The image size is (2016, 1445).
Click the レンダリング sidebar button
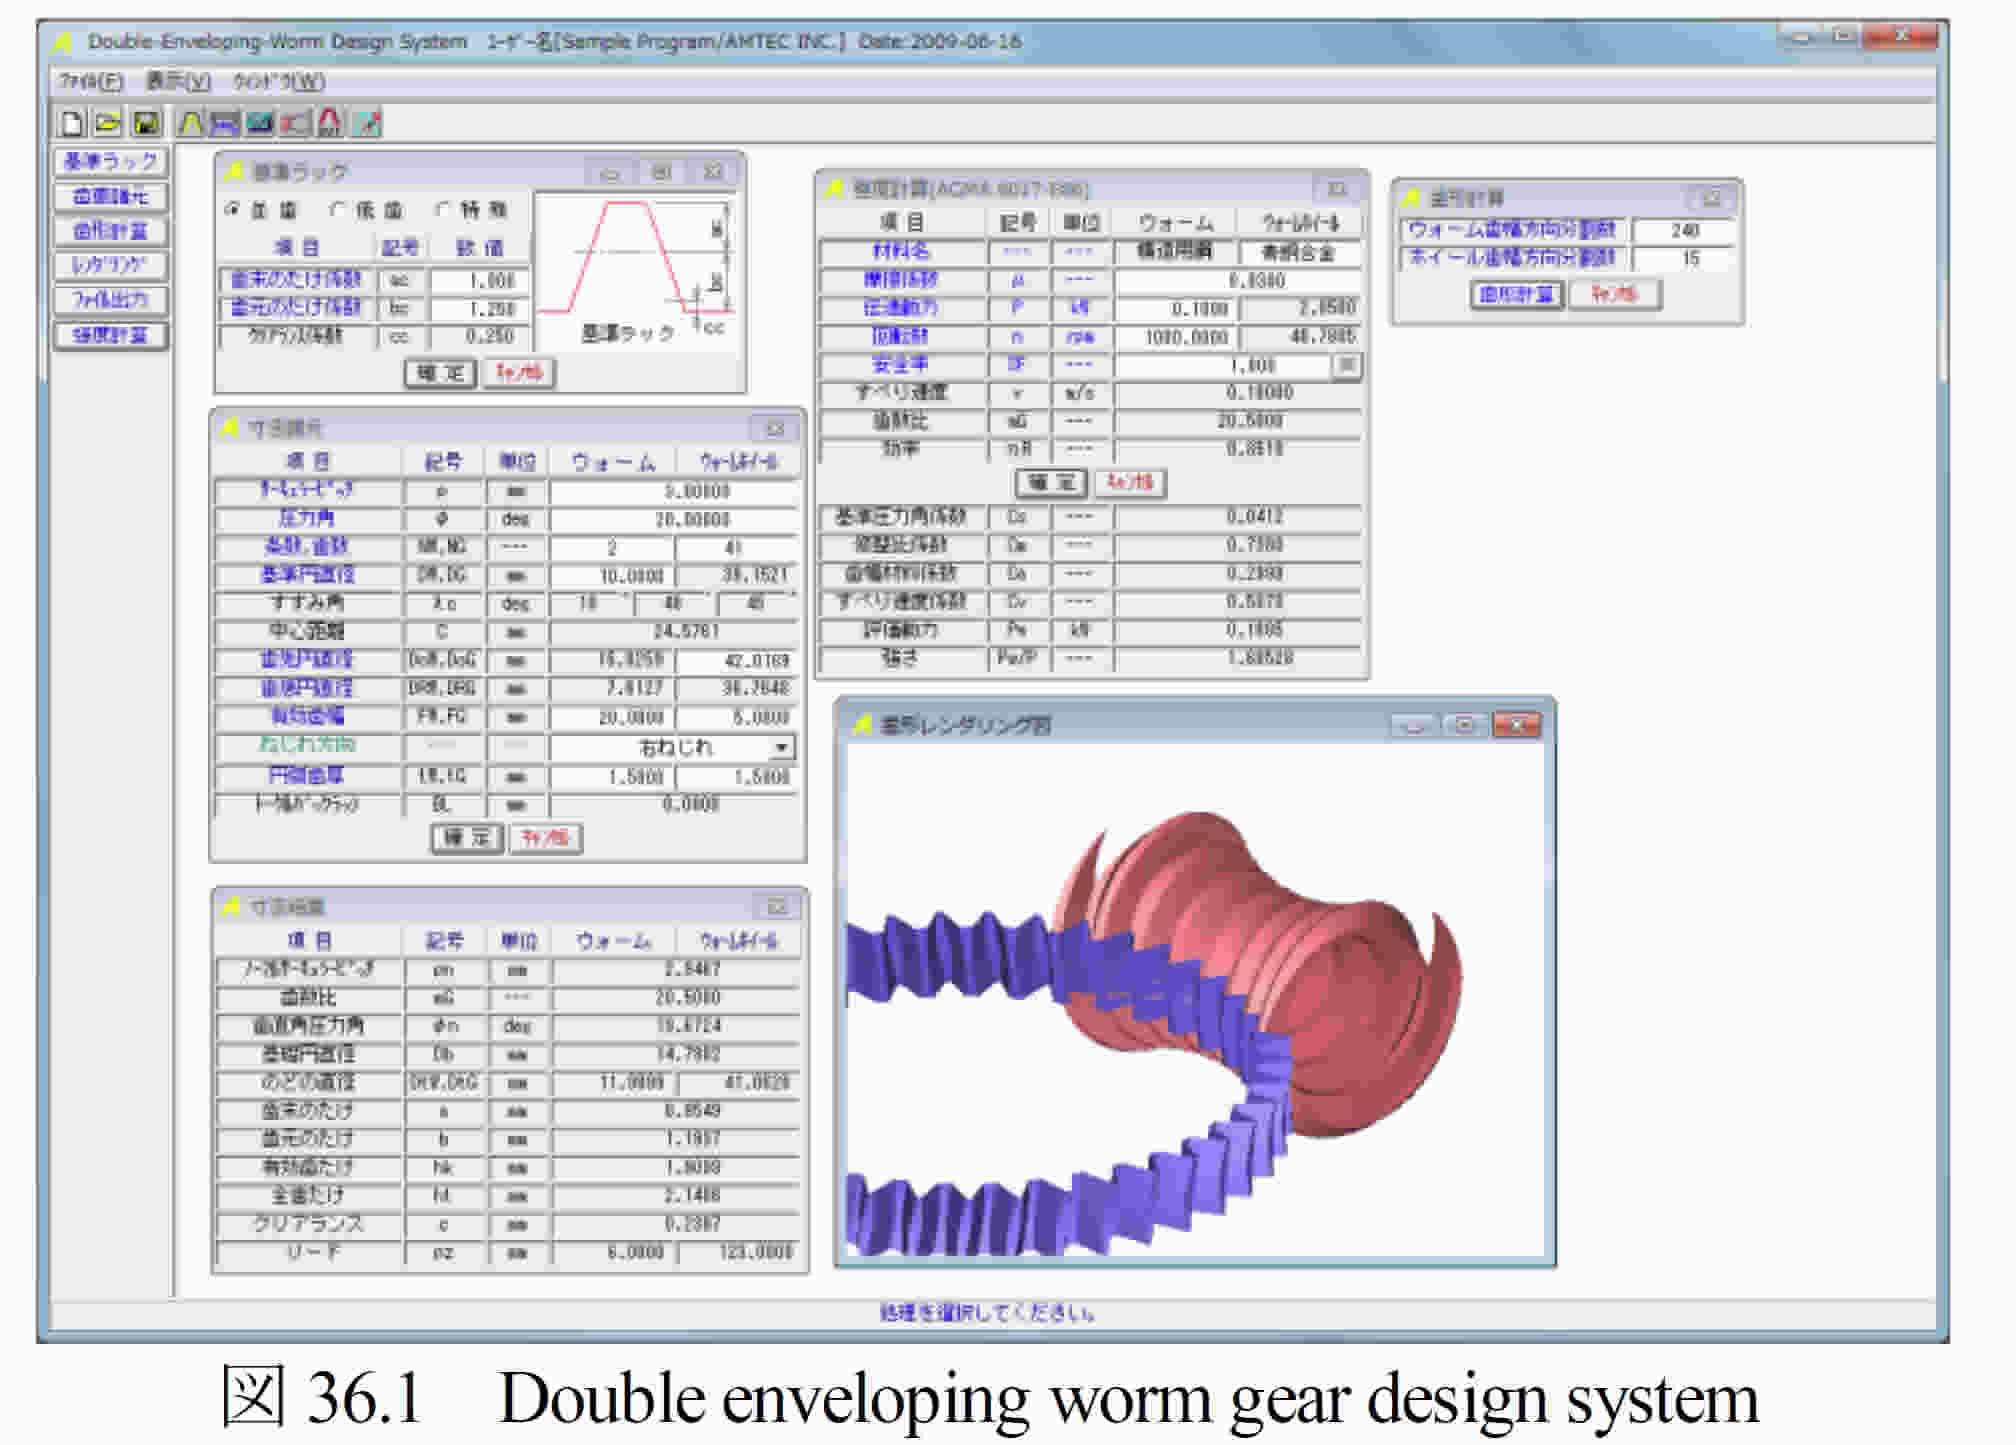[x=110, y=266]
